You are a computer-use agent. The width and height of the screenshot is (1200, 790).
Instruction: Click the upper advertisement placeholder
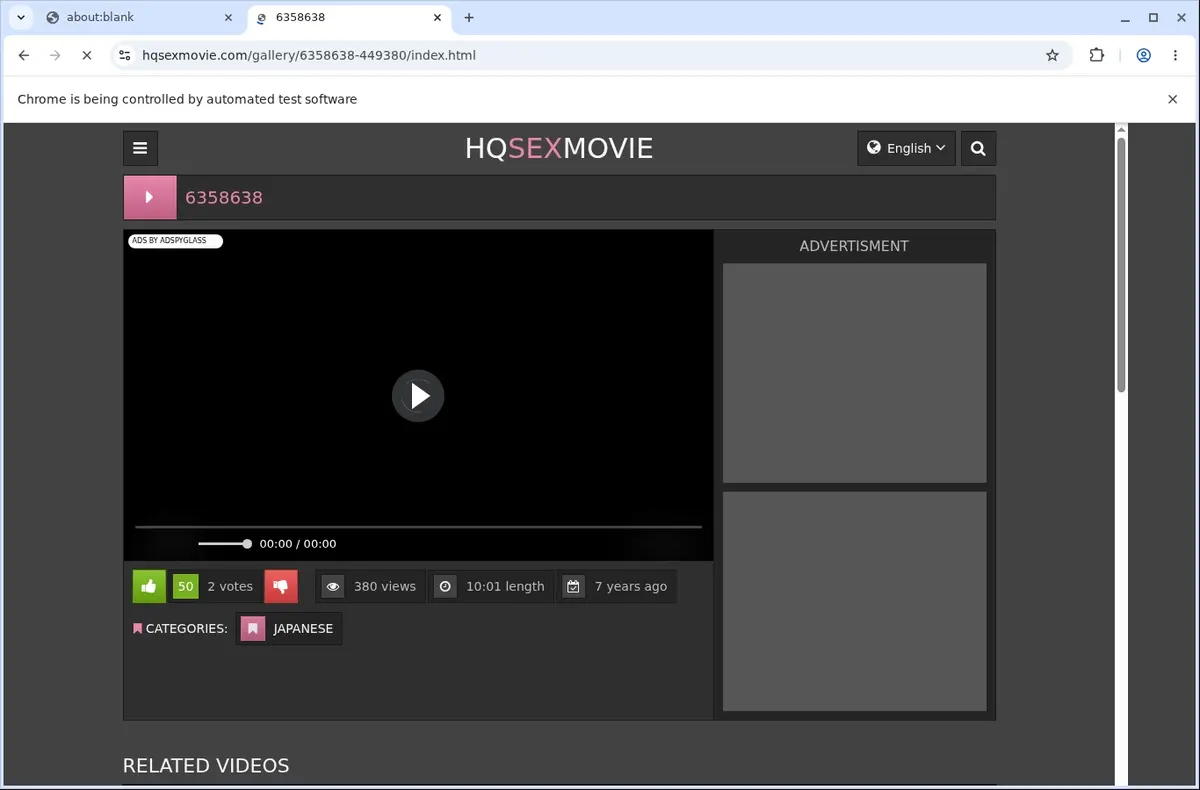click(855, 373)
